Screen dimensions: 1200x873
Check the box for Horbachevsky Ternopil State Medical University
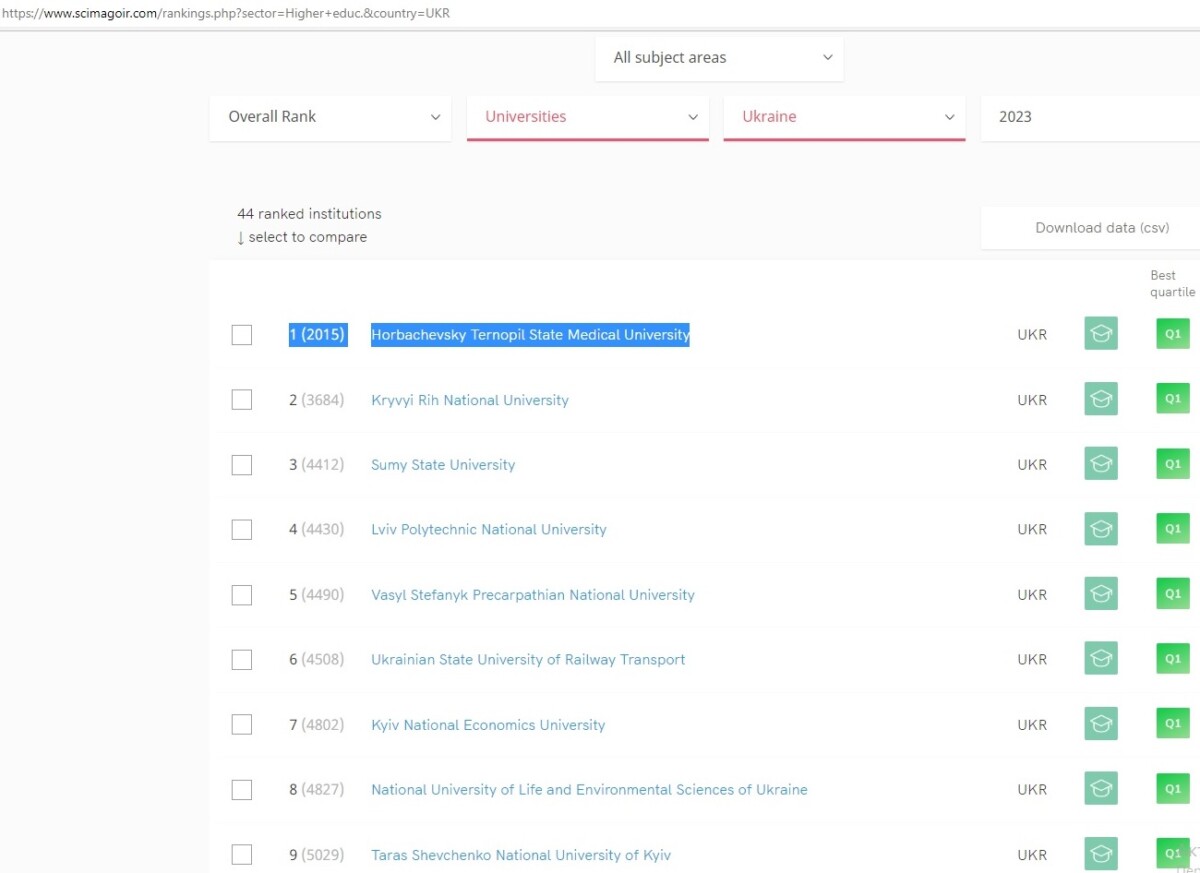coord(242,335)
